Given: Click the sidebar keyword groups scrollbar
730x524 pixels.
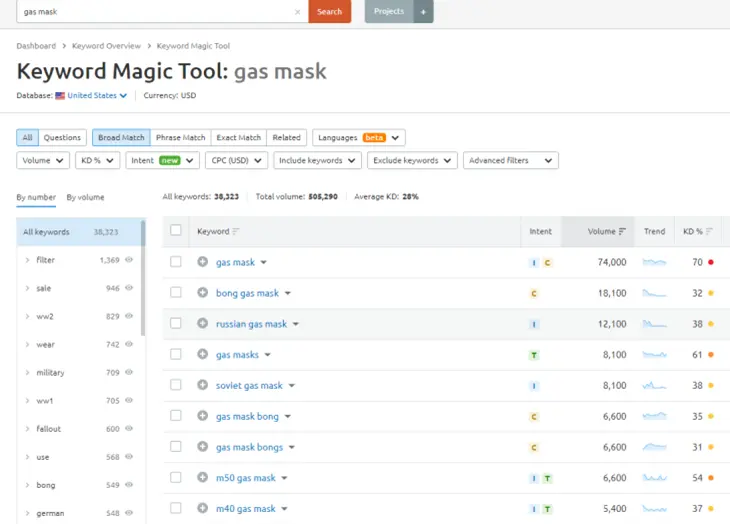Looking at the screenshot, I should [143, 278].
